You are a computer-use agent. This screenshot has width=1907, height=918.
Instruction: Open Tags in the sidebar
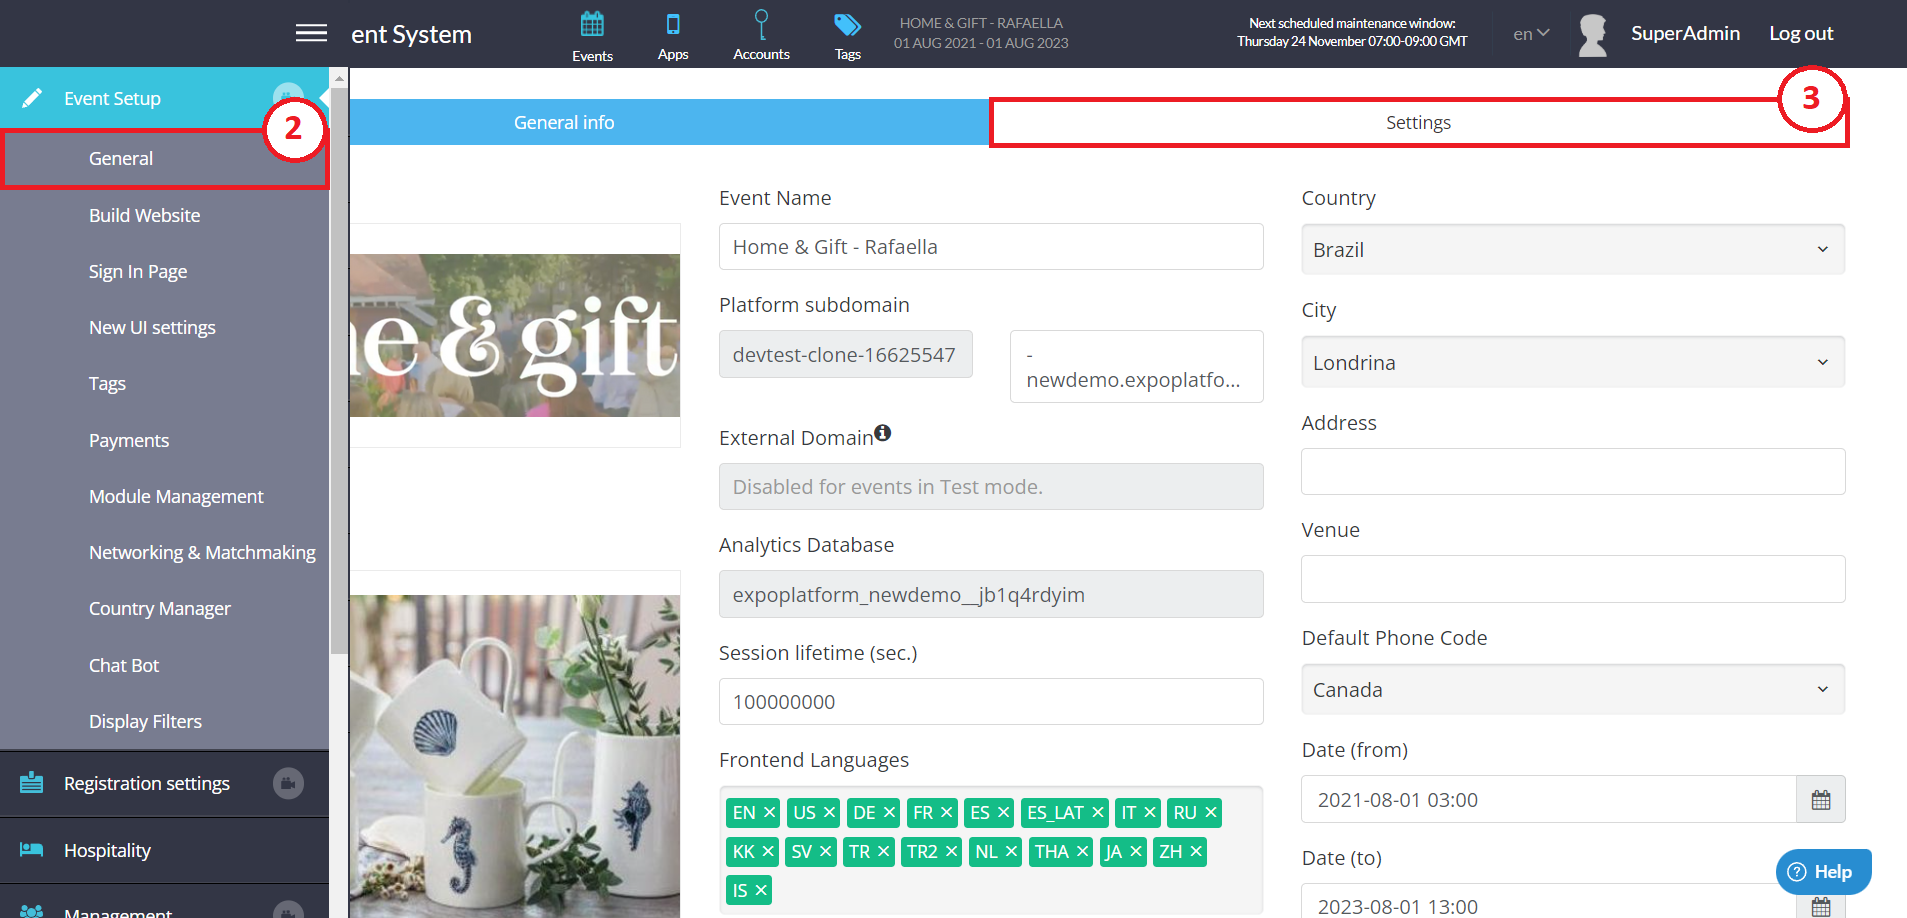(107, 383)
